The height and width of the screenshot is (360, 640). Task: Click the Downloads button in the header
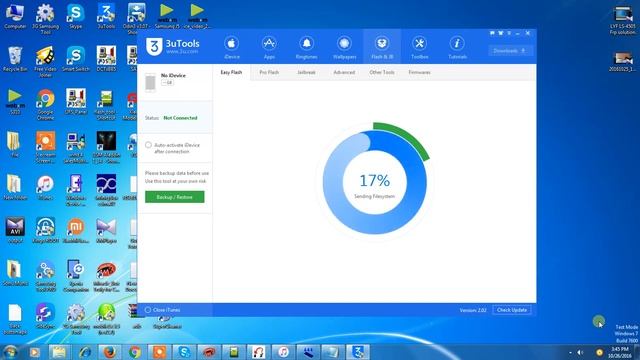pyautogui.click(x=510, y=51)
